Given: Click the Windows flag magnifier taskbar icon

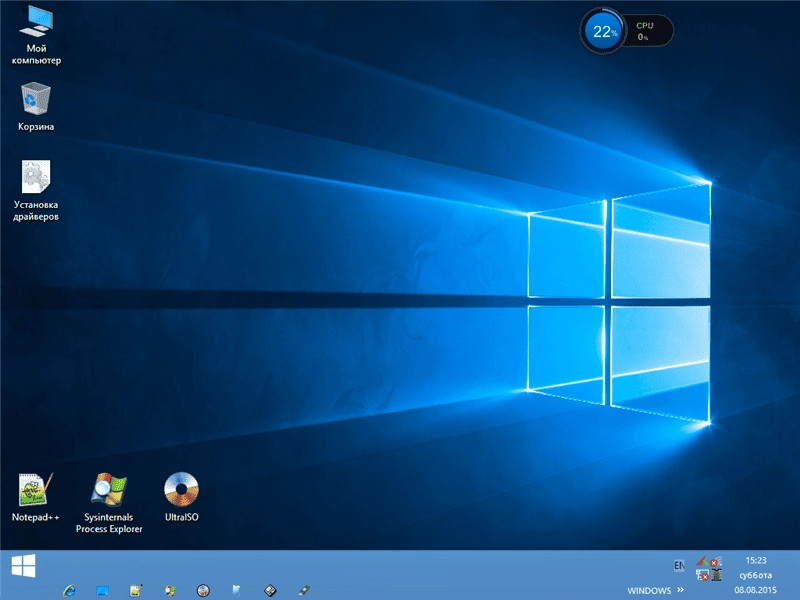Looking at the screenshot, I should click(x=170, y=590).
